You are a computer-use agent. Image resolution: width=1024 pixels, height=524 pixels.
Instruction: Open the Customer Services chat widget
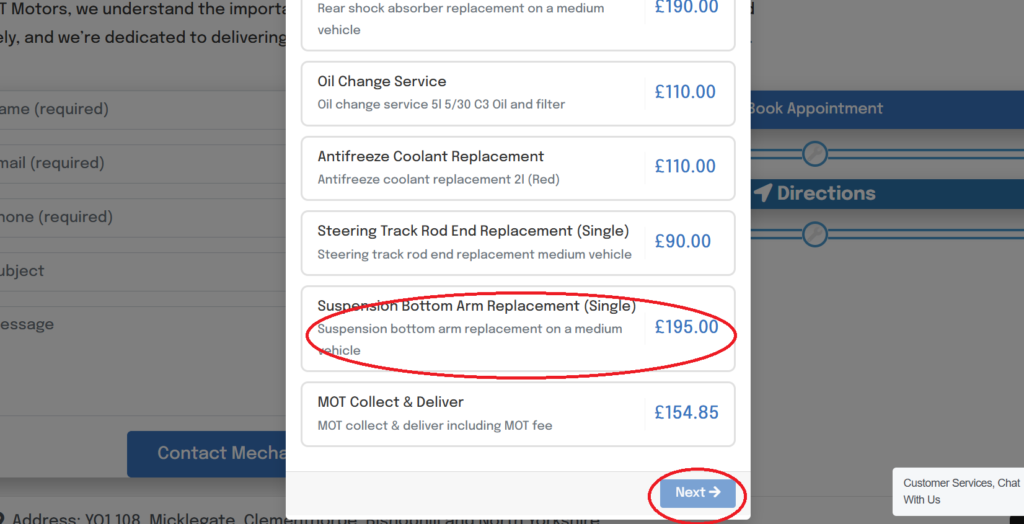[960, 491]
